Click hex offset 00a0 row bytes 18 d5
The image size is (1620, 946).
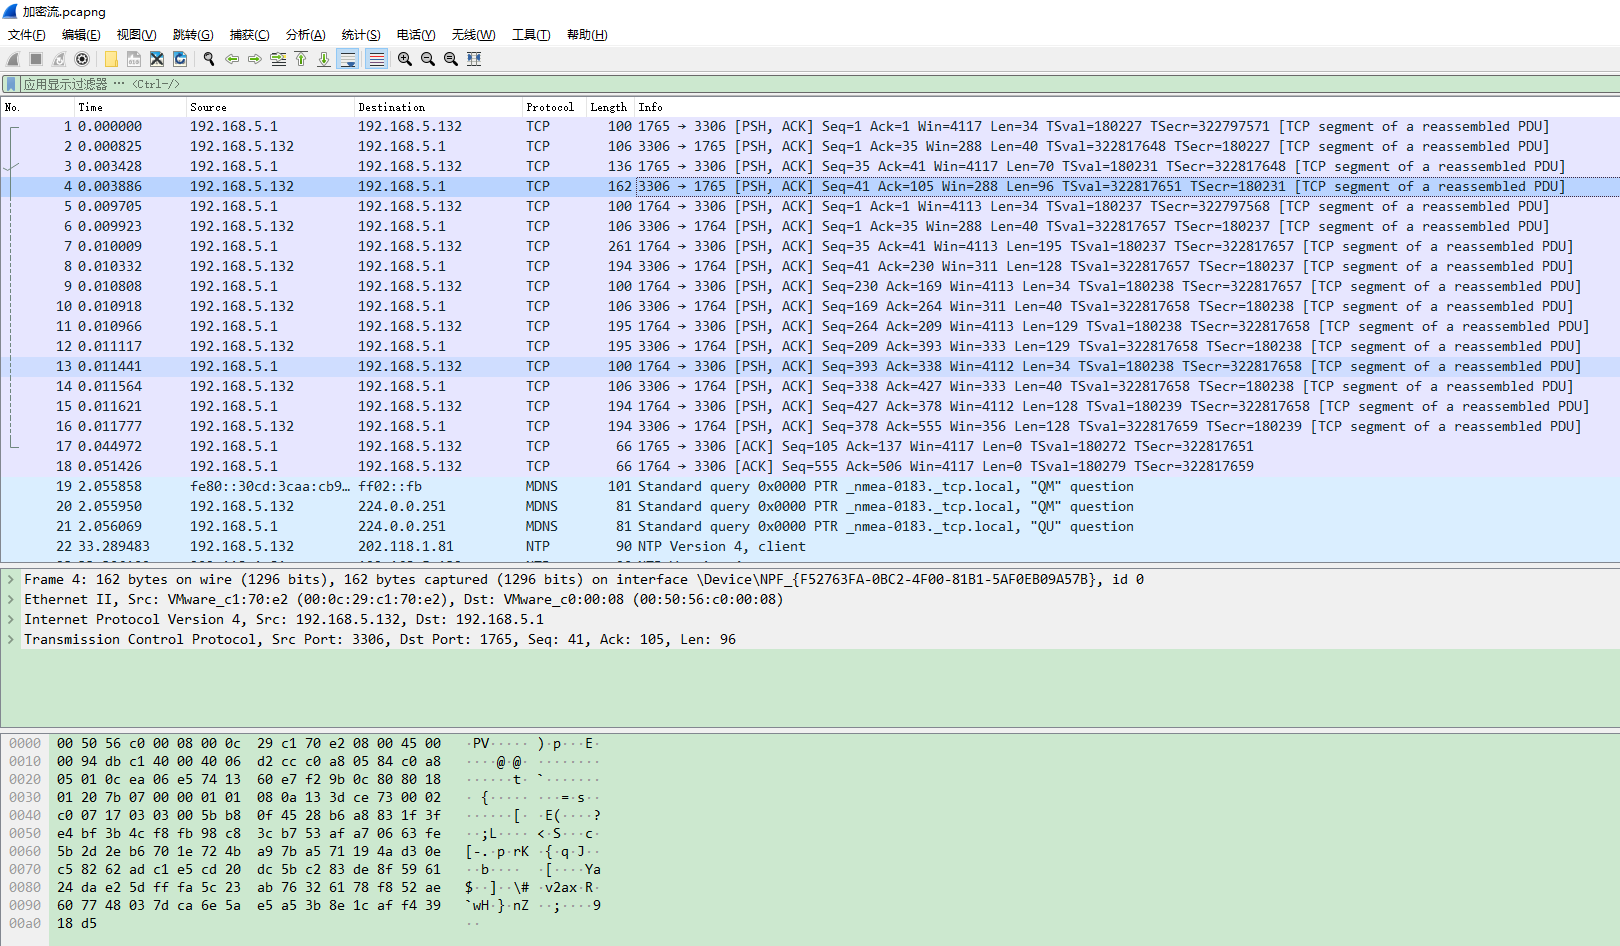click(x=77, y=923)
